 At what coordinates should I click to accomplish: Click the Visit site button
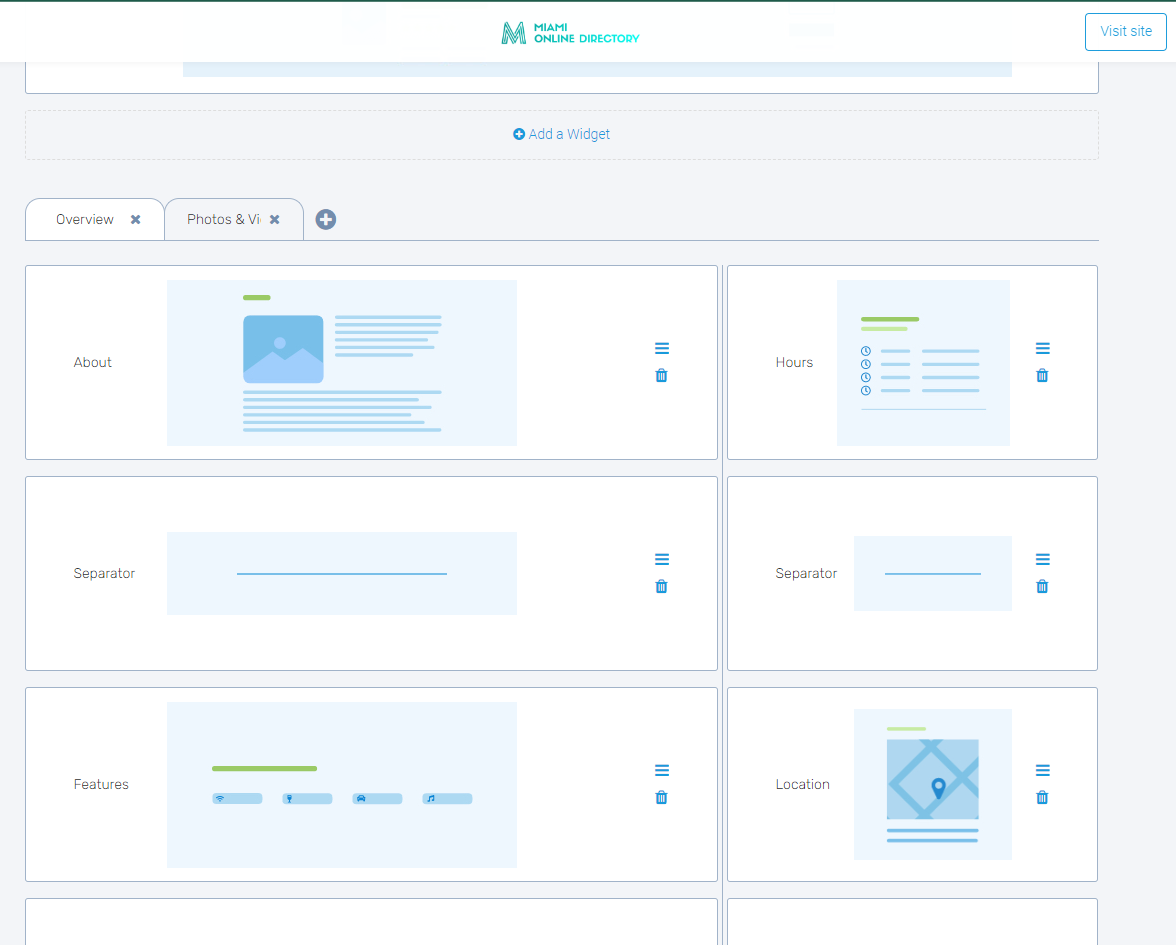coord(1125,31)
